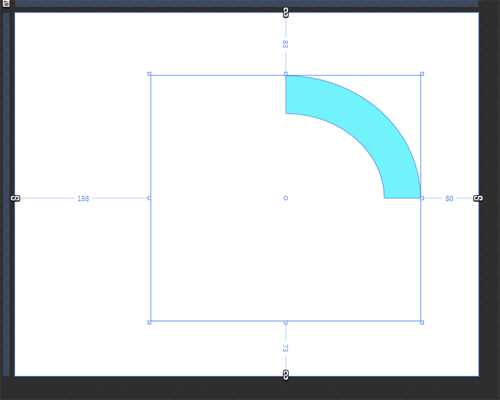Image resolution: width=500 pixels, height=400 pixels.
Task: Toggle the left margin chain-link icon
Action: tap(15, 198)
